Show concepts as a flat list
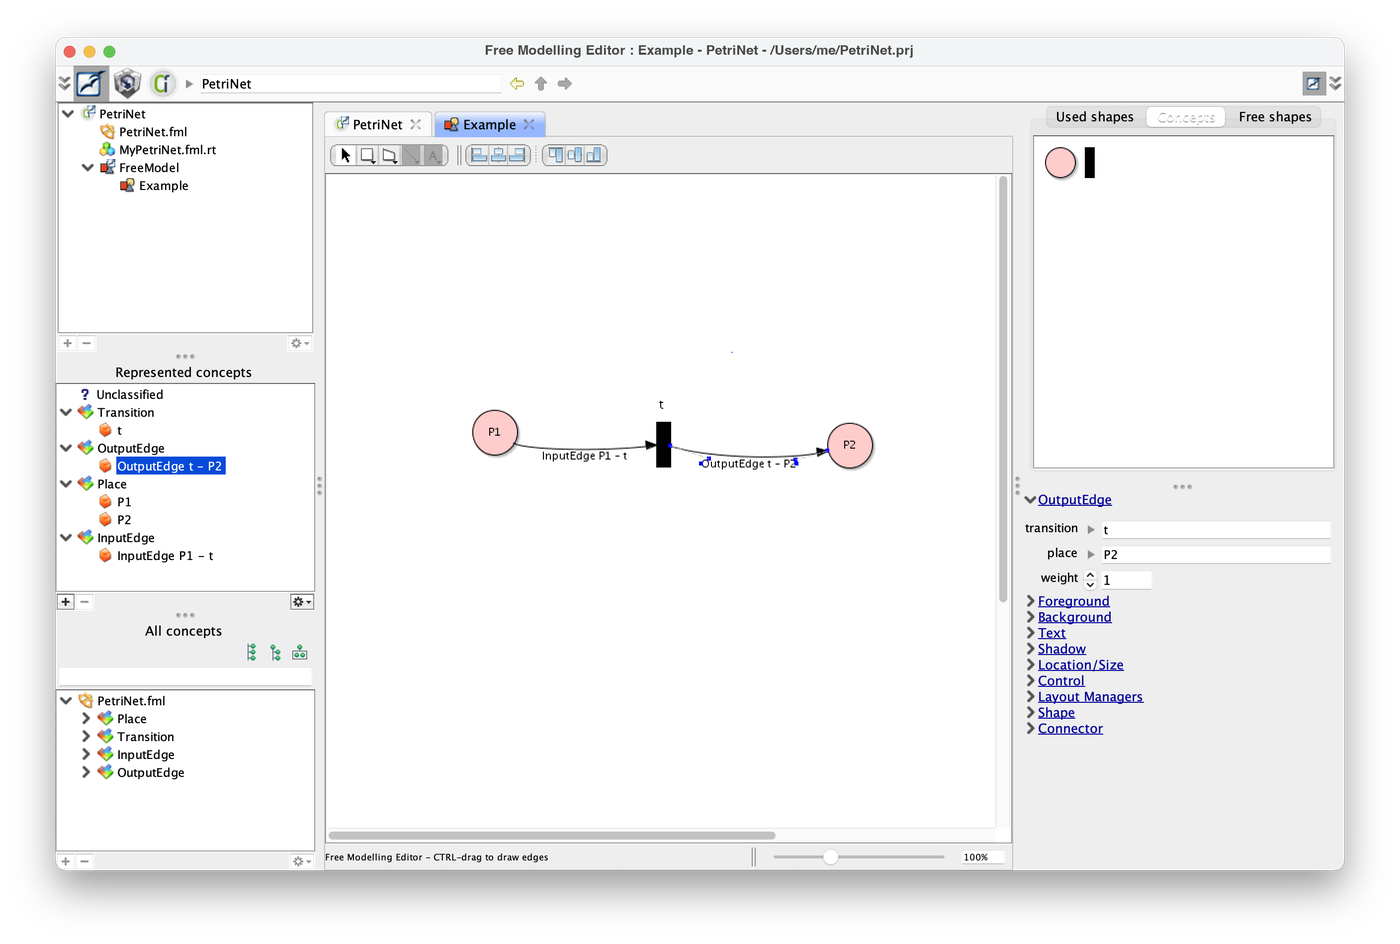This screenshot has width=1400, height=944. [x=252, y=653]
